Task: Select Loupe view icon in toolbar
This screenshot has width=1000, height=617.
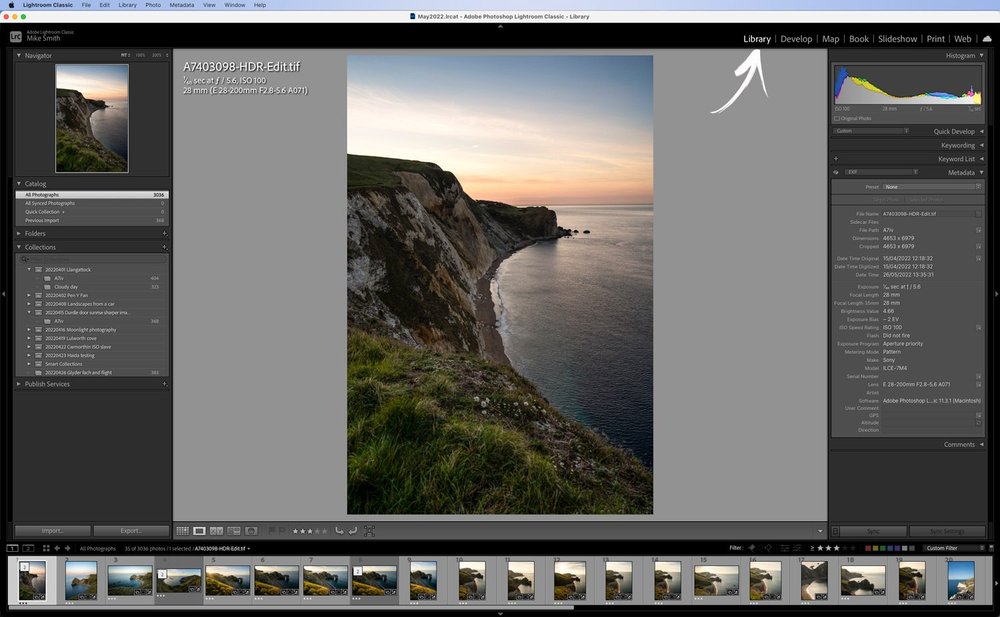Action: coord(200,531)
